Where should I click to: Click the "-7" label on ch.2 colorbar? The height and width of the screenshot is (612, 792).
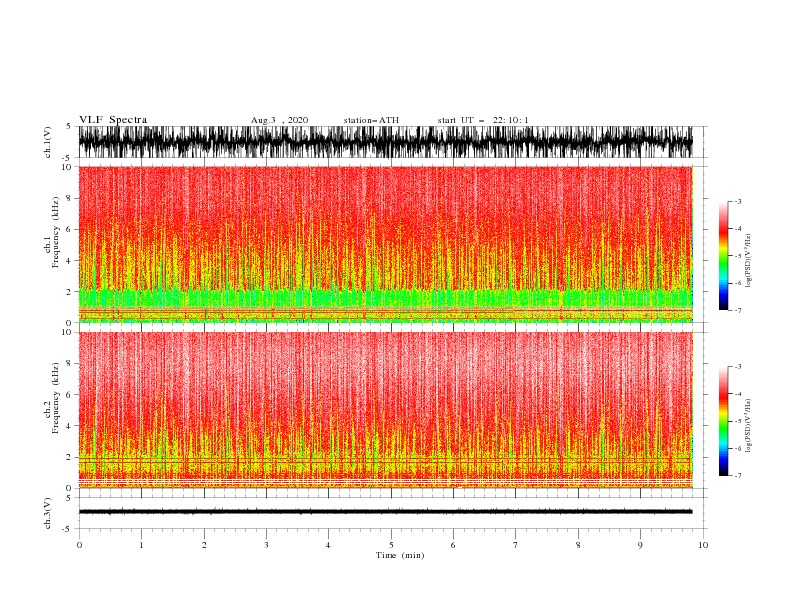coord(737,475)
